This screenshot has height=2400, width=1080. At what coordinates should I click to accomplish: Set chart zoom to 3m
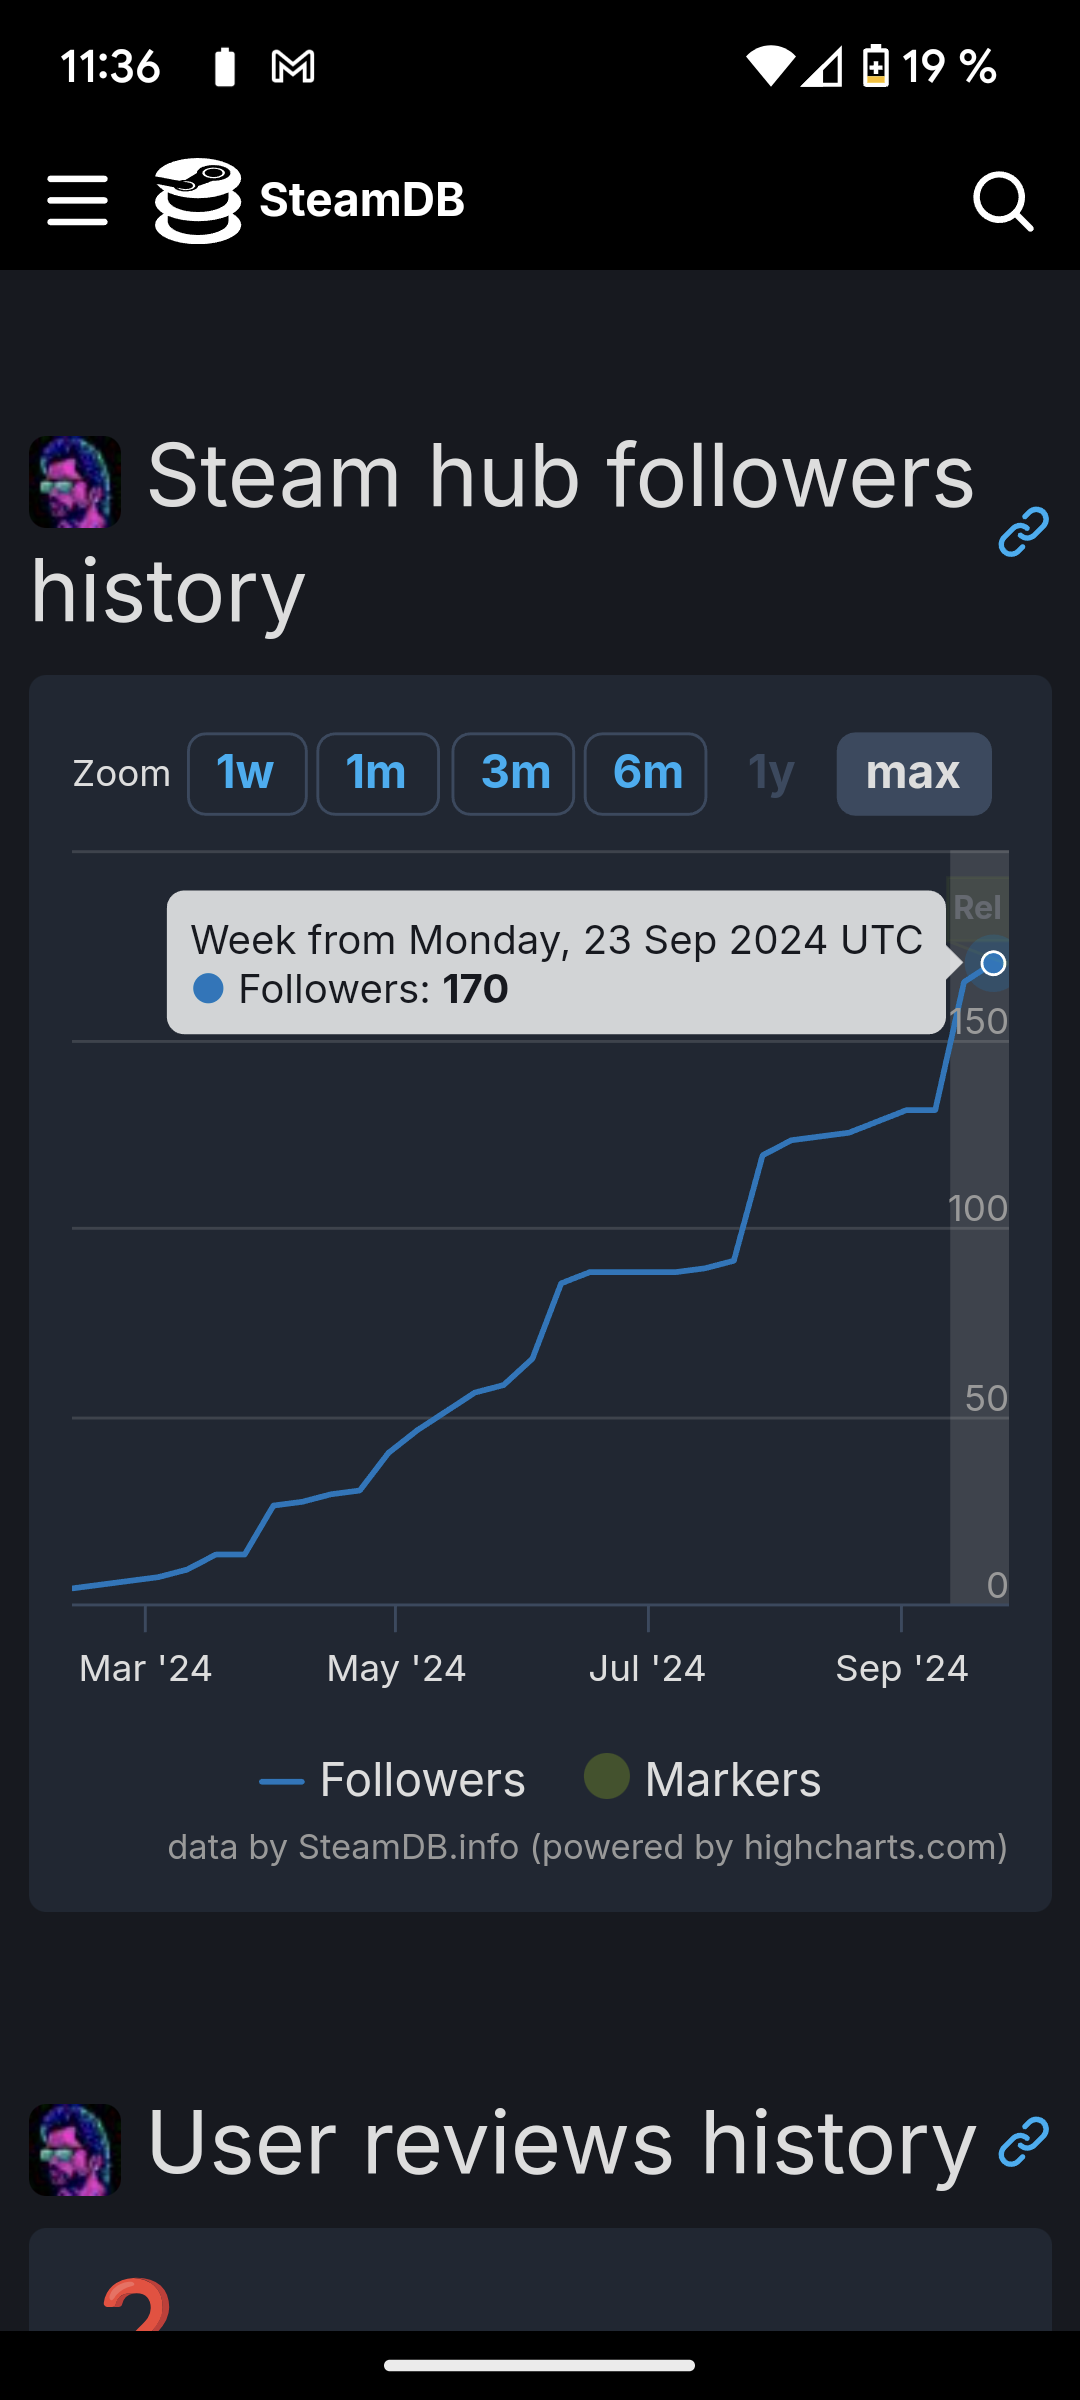[513, 773]
